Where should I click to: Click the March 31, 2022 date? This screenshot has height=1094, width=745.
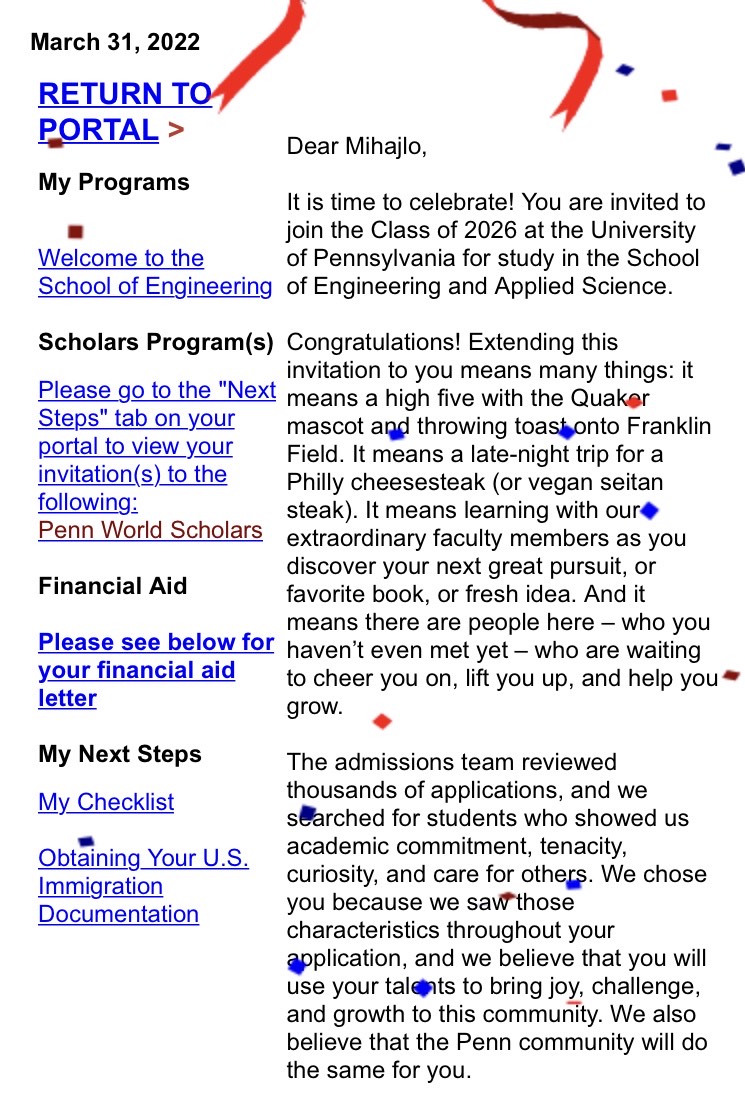115,42
